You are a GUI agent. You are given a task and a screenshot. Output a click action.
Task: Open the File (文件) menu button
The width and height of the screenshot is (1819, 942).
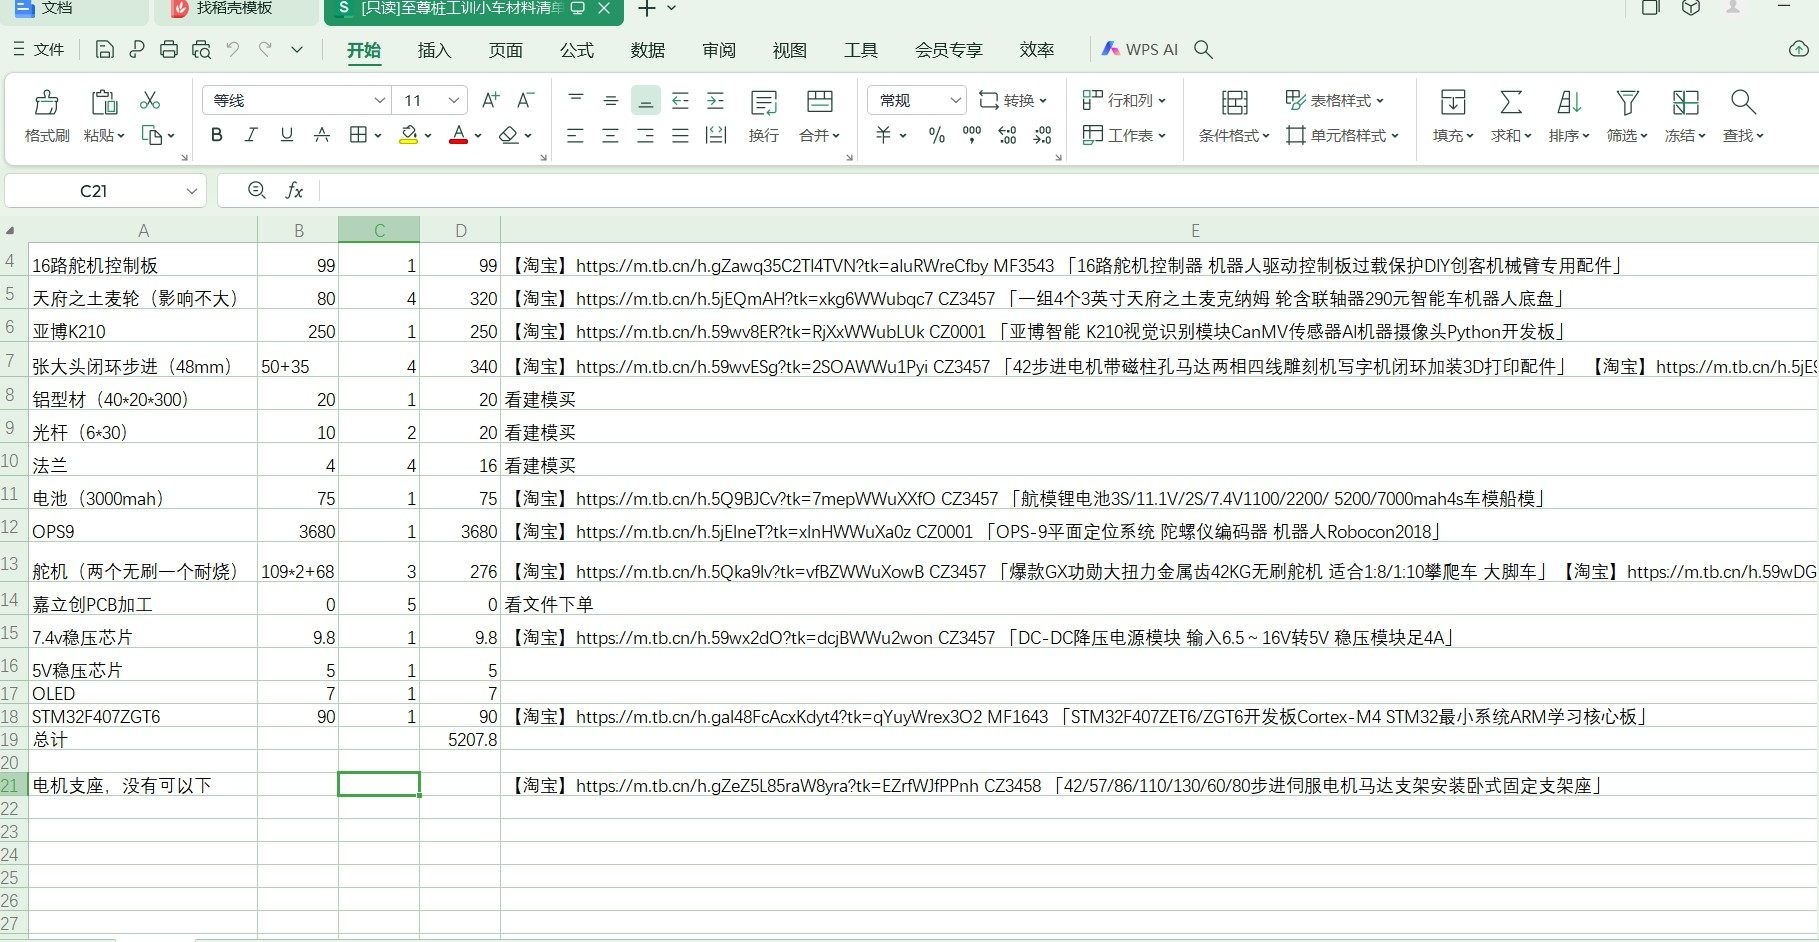(x=39, y=49)
